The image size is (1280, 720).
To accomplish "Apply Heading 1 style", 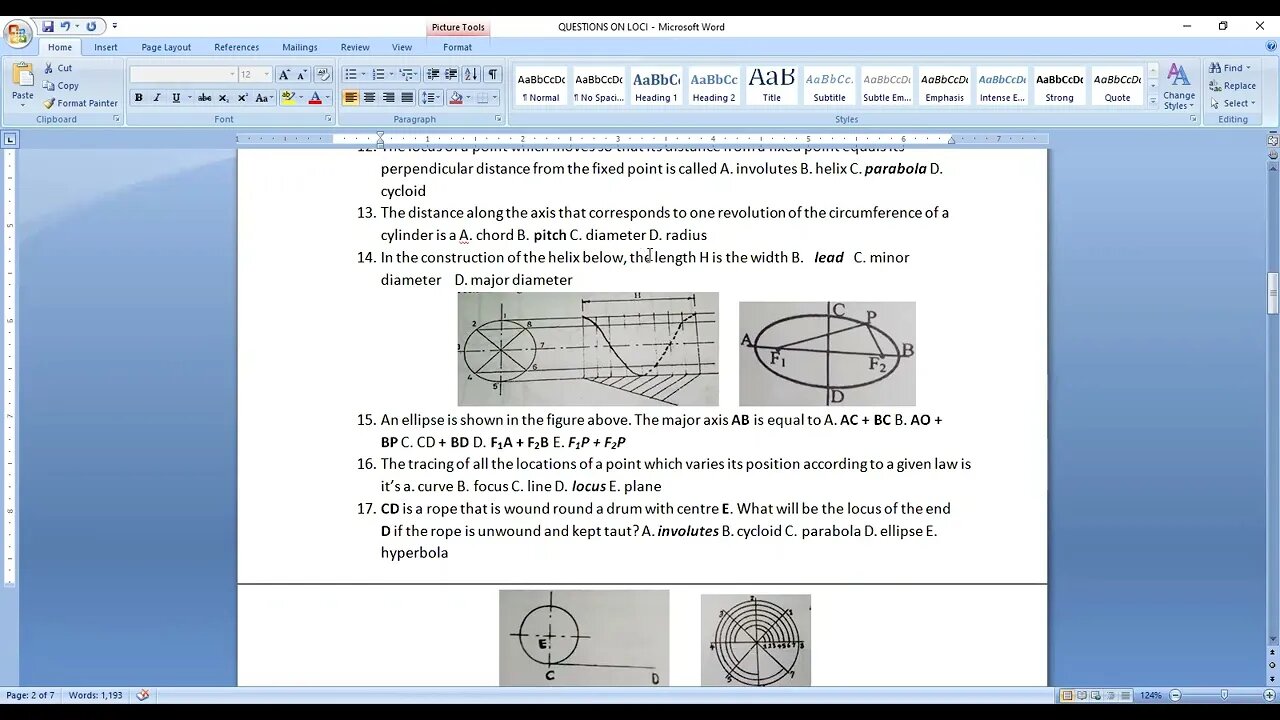I will [x=656, y=86].
